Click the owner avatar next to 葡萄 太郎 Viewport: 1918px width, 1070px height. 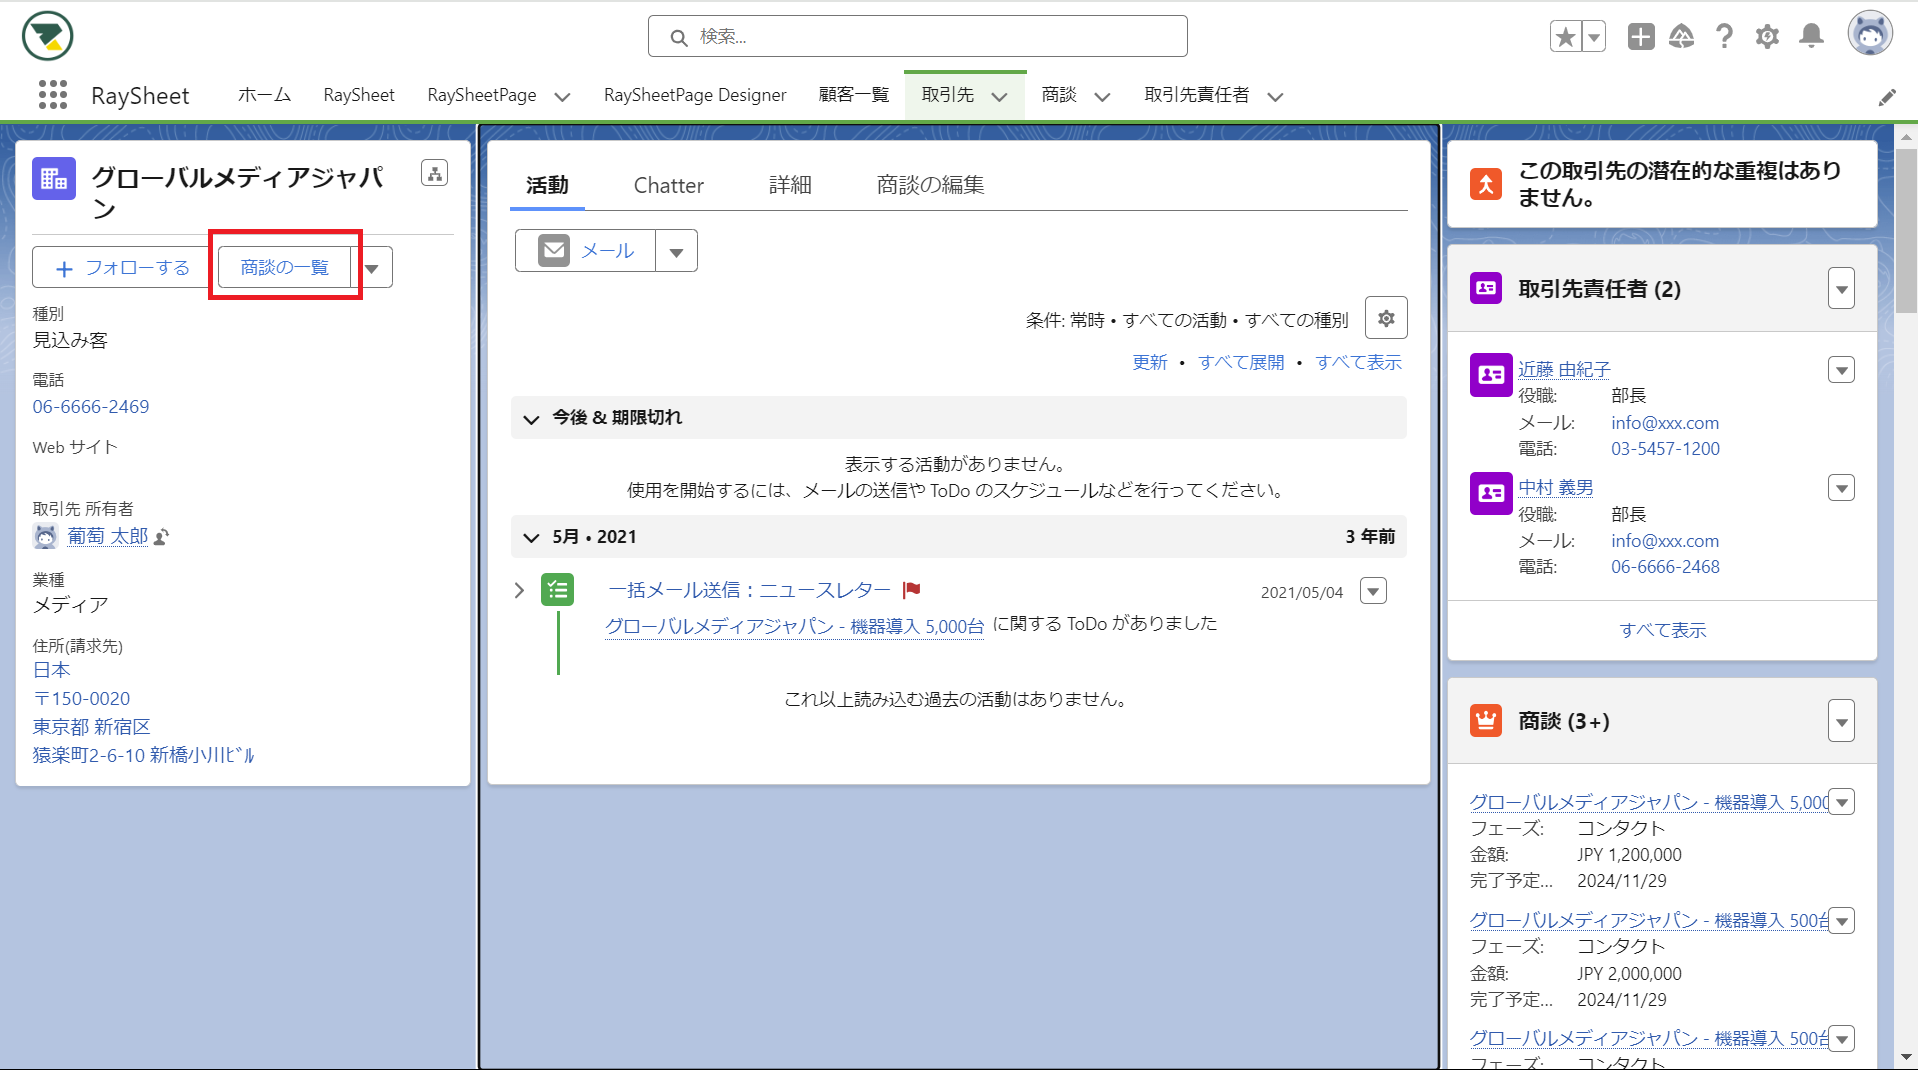45,537
